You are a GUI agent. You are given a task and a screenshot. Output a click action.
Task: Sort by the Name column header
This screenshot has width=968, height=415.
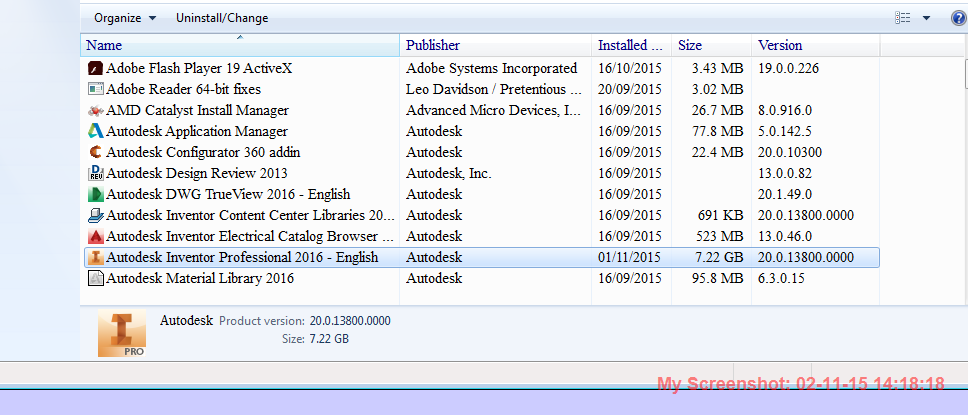pos(240,45)
